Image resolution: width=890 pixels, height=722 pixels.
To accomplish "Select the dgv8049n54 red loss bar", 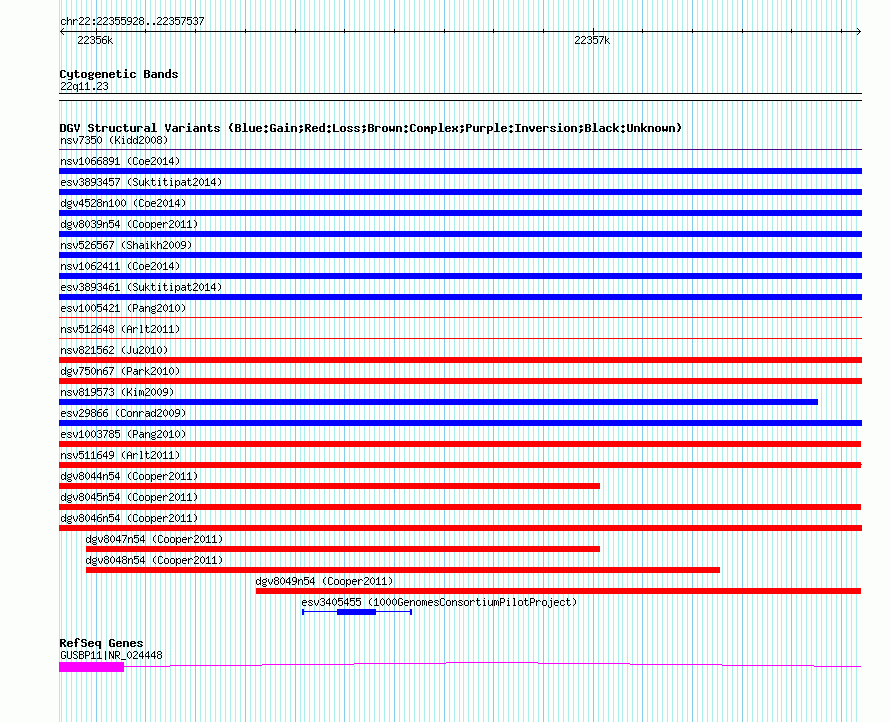I will pos(559,591).
